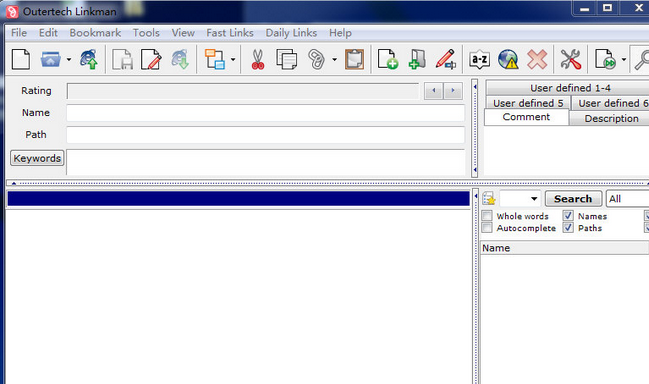Switch to the User defined 5 tab
This screenshot has width=649, height=384.
(x=528, y=103)
